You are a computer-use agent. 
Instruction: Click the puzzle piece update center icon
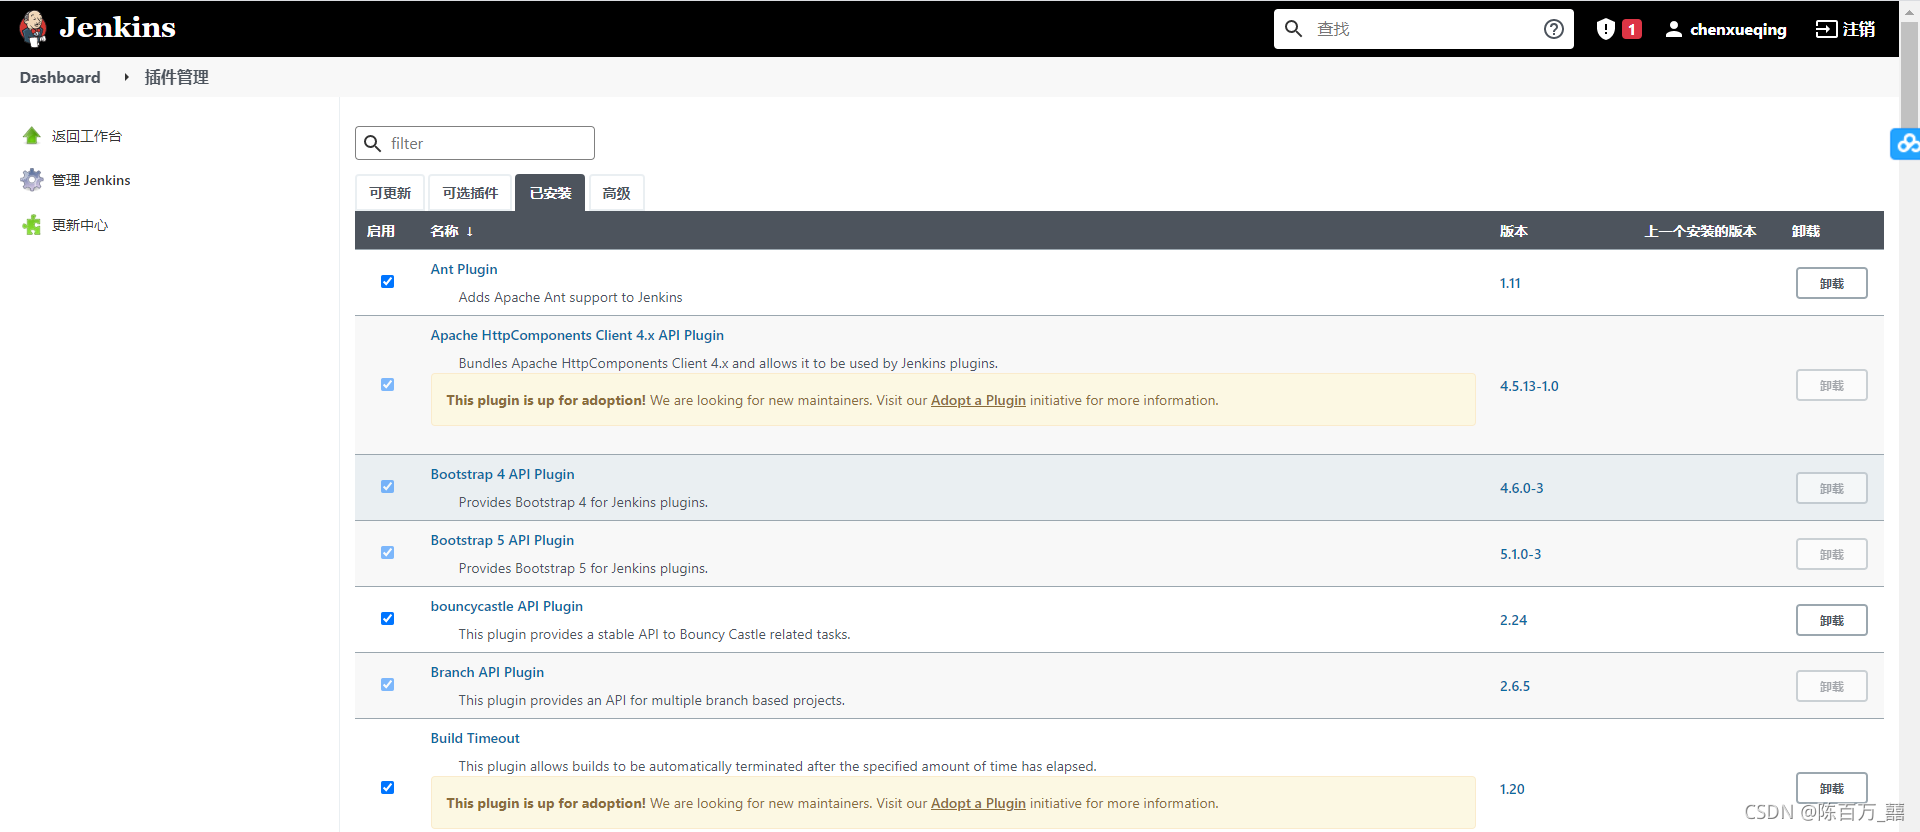[32, 225]
